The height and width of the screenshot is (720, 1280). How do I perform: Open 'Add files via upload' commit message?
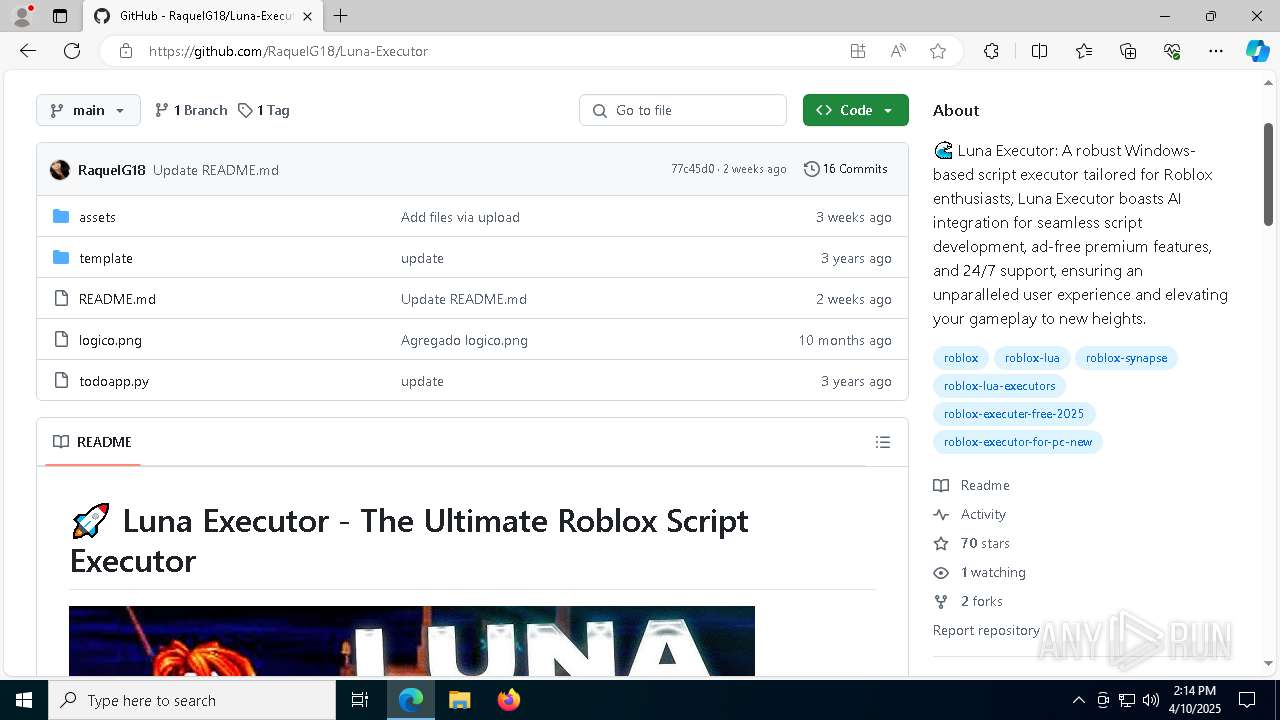pos(460,217)
